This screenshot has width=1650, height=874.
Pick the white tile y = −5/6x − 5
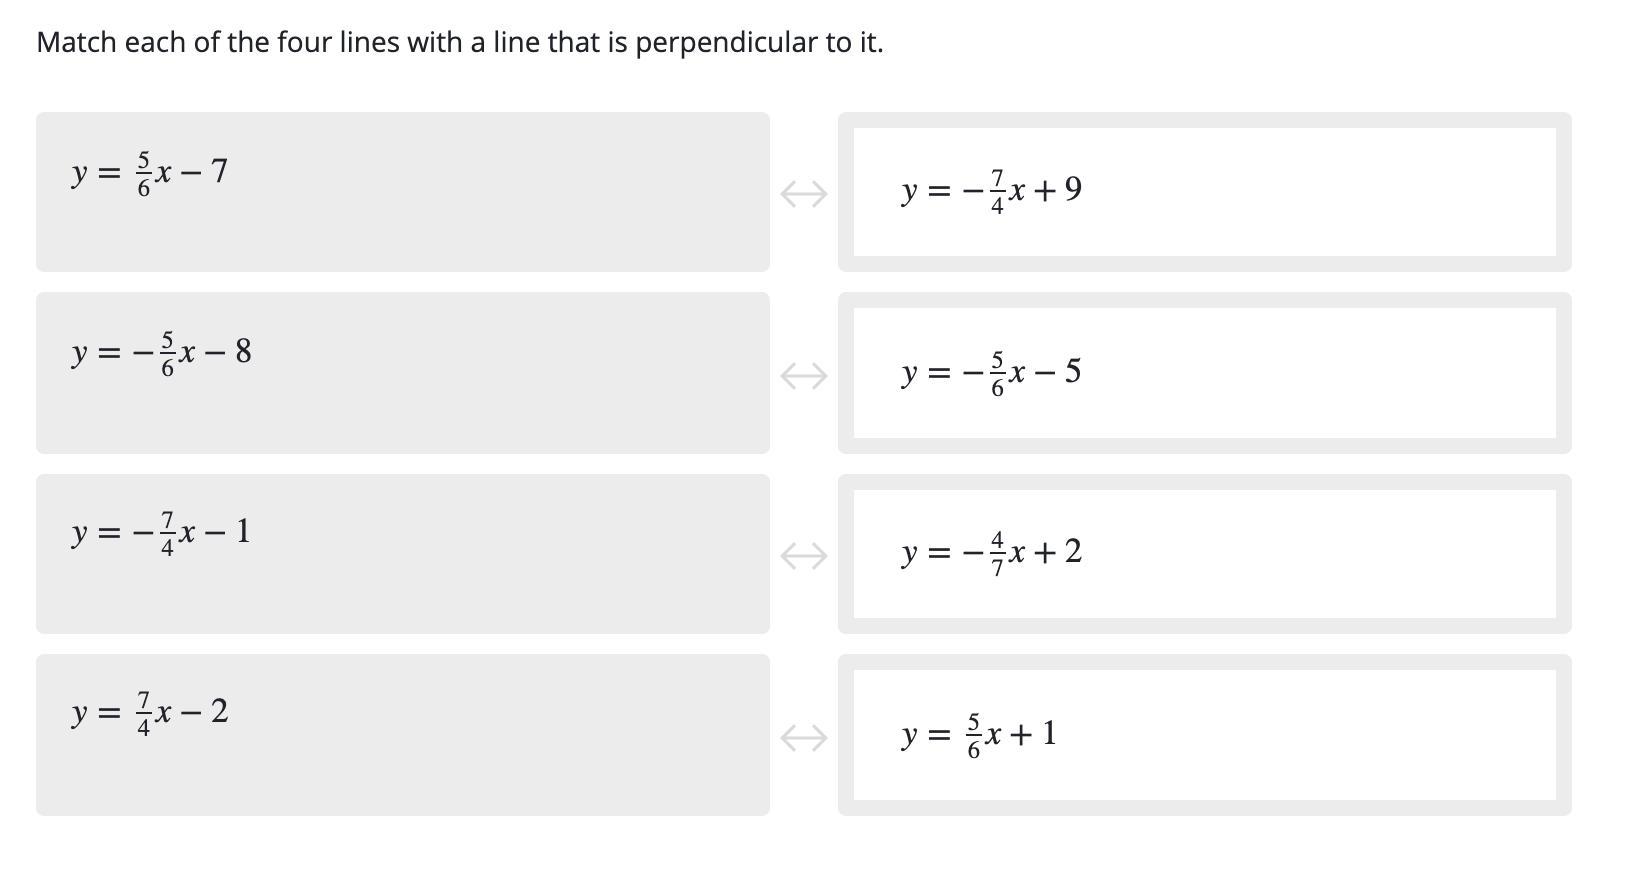pos(1204,373)
